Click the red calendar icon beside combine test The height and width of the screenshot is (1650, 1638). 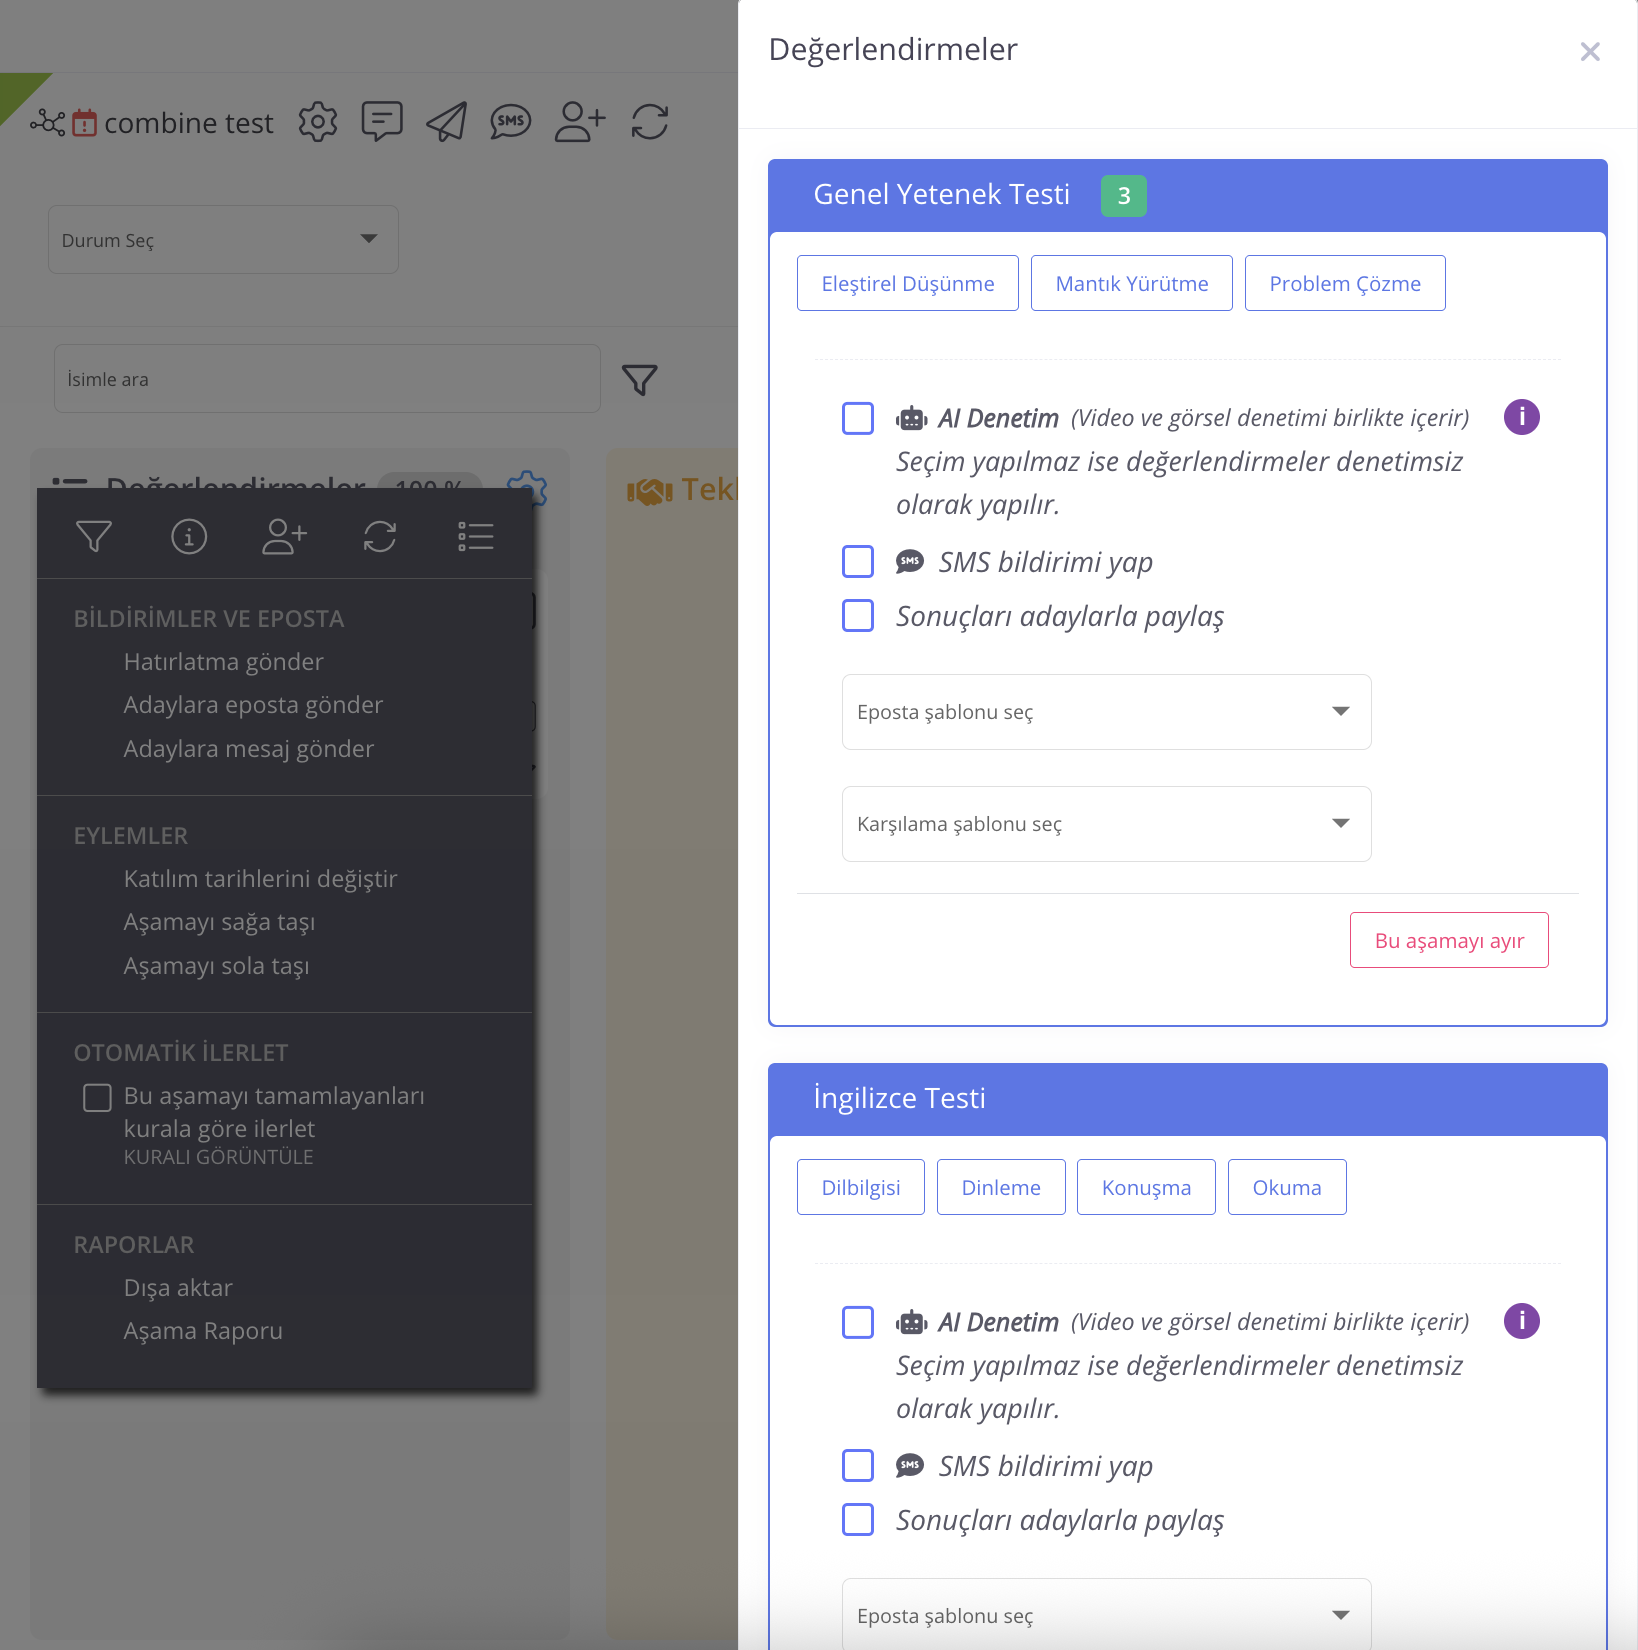(85, 123)
